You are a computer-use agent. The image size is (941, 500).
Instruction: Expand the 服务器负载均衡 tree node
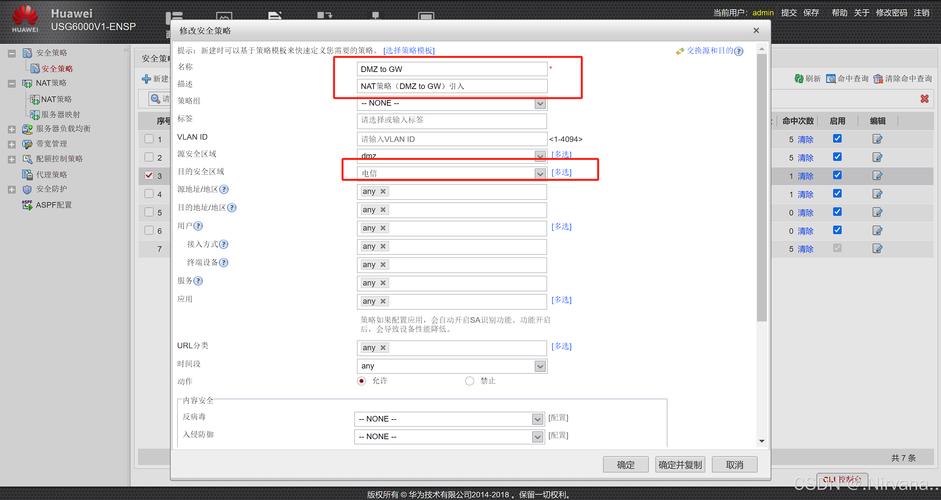click(11, 129)
